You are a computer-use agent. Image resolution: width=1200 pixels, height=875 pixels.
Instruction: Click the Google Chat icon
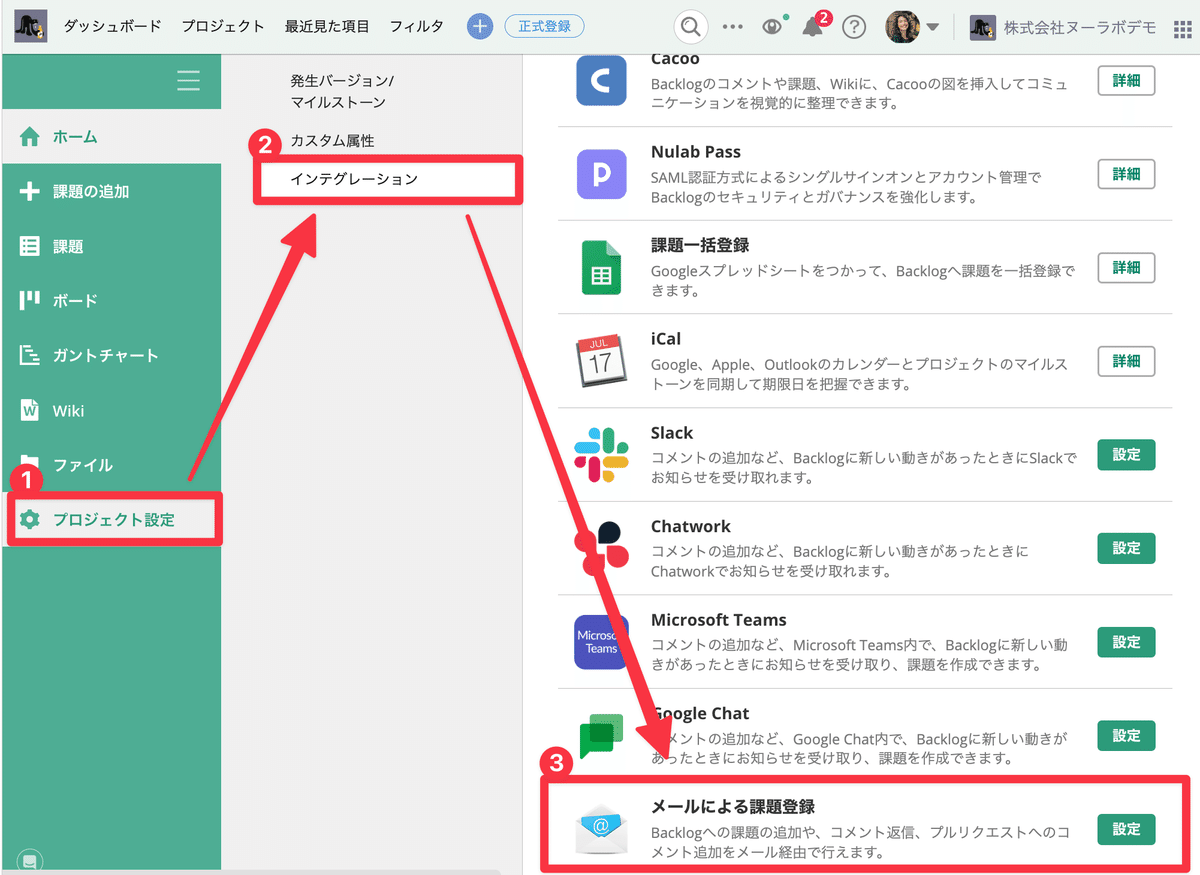600,735
